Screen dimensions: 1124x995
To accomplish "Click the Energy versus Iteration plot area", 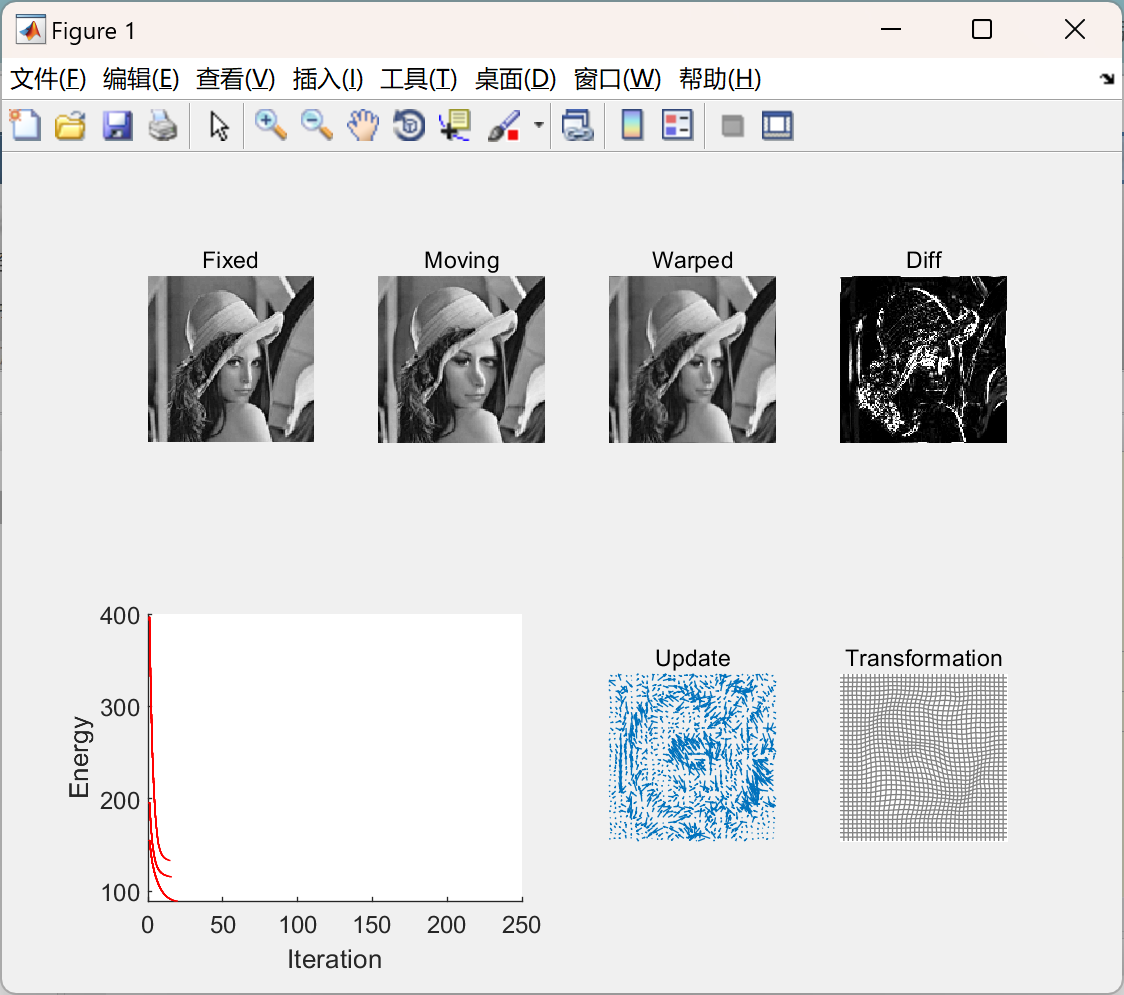I will 335,757.
